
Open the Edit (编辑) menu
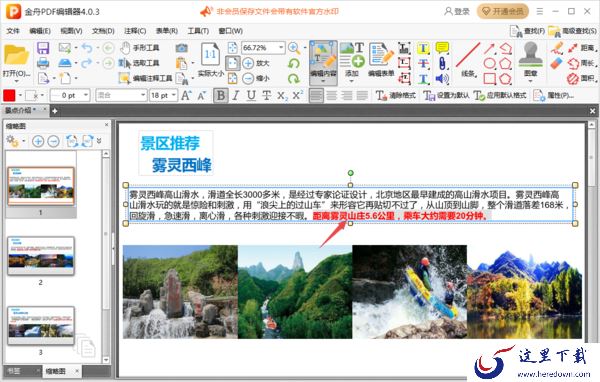tap(40, 31)
